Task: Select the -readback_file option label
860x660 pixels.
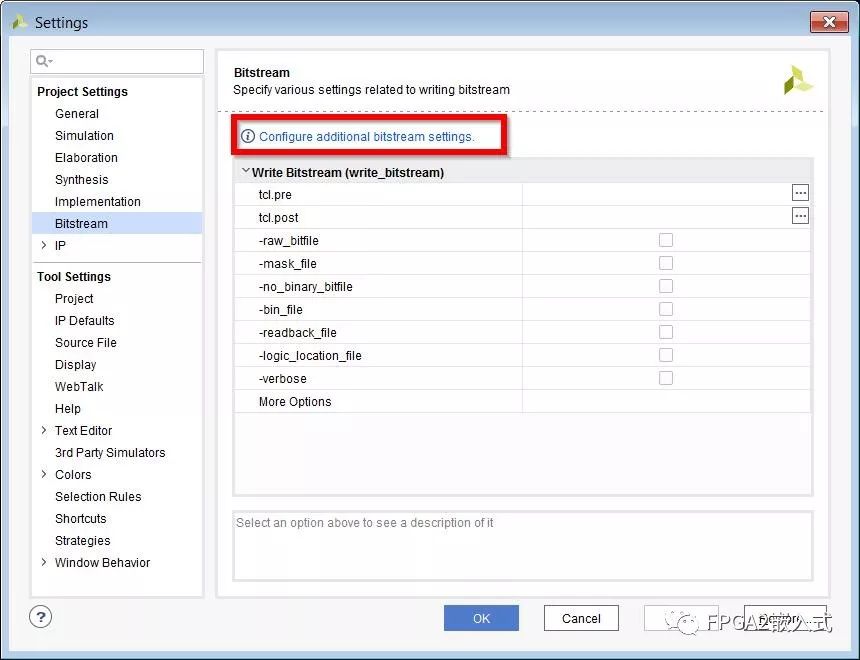Action: tap(297, 333)
